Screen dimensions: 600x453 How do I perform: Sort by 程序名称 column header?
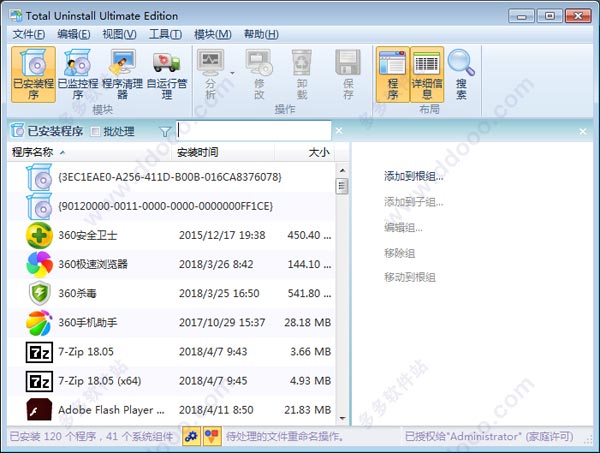tap(89, 152)
